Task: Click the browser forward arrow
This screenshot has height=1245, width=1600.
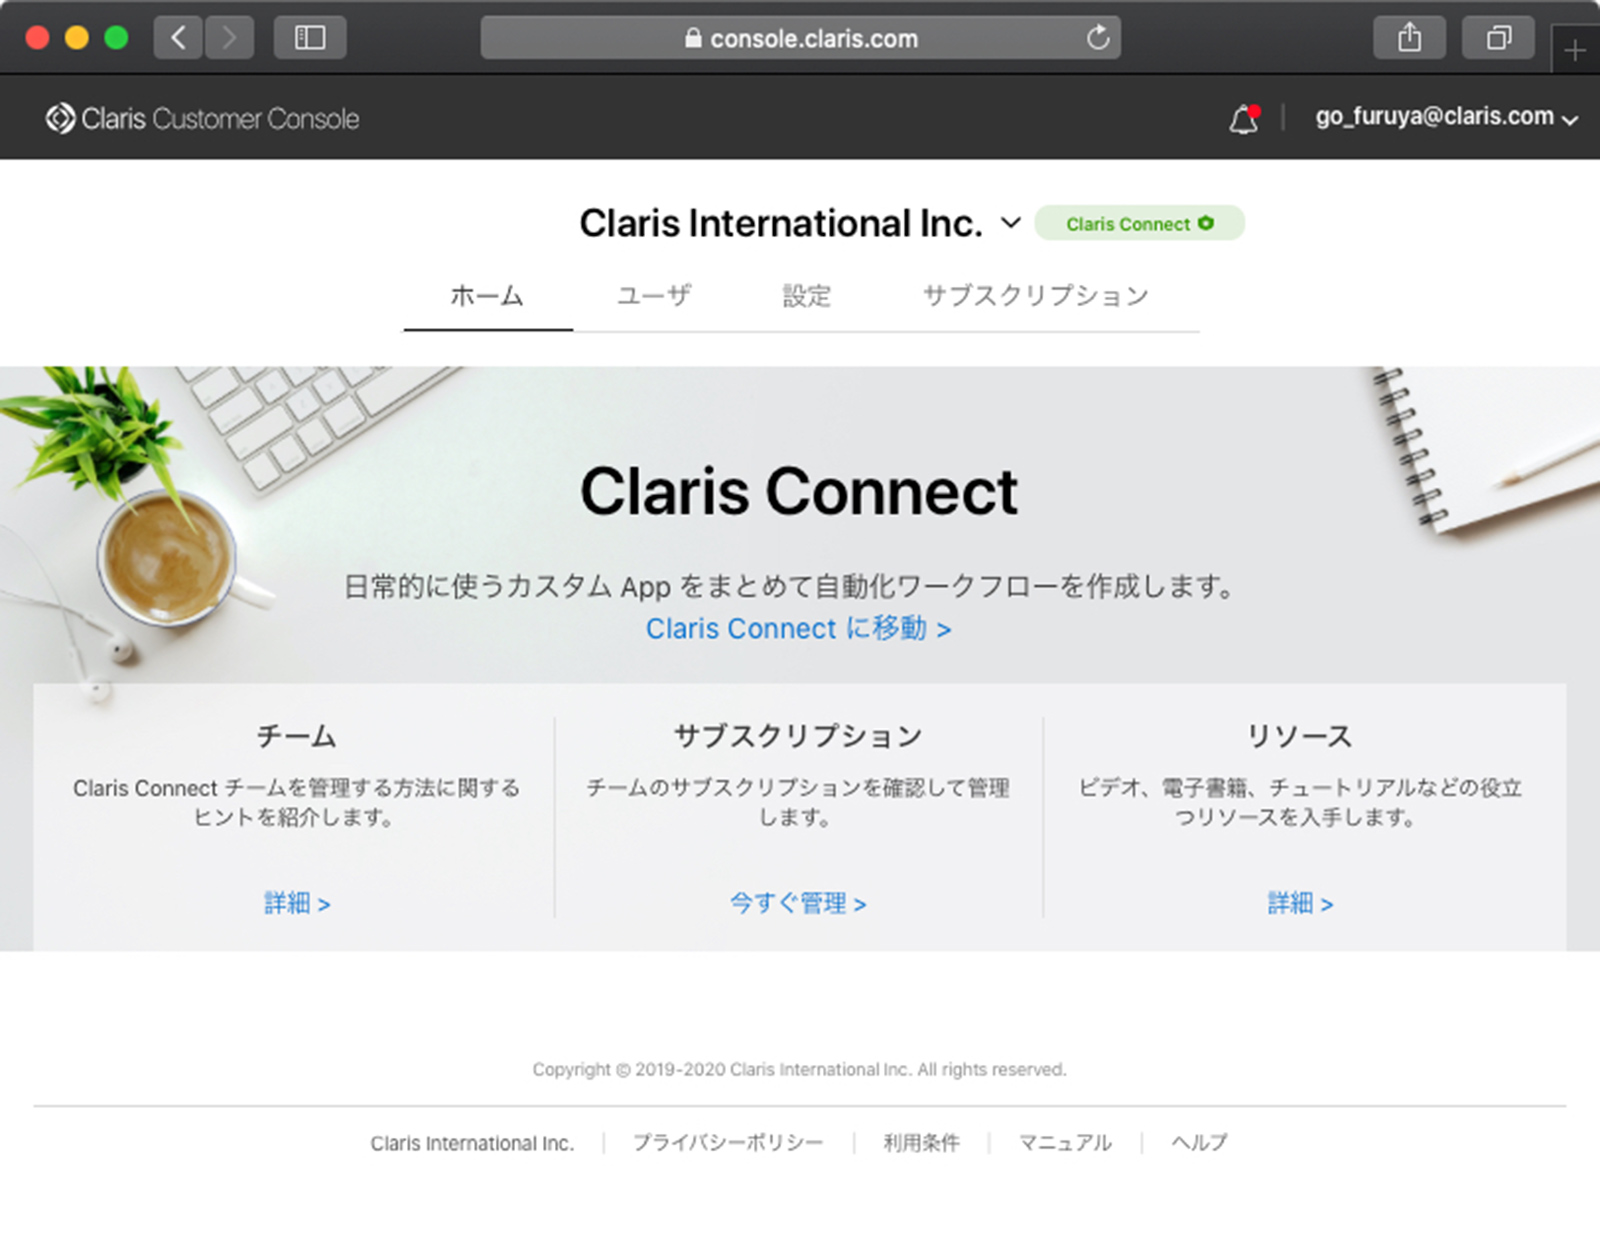Action: (230, 37)
